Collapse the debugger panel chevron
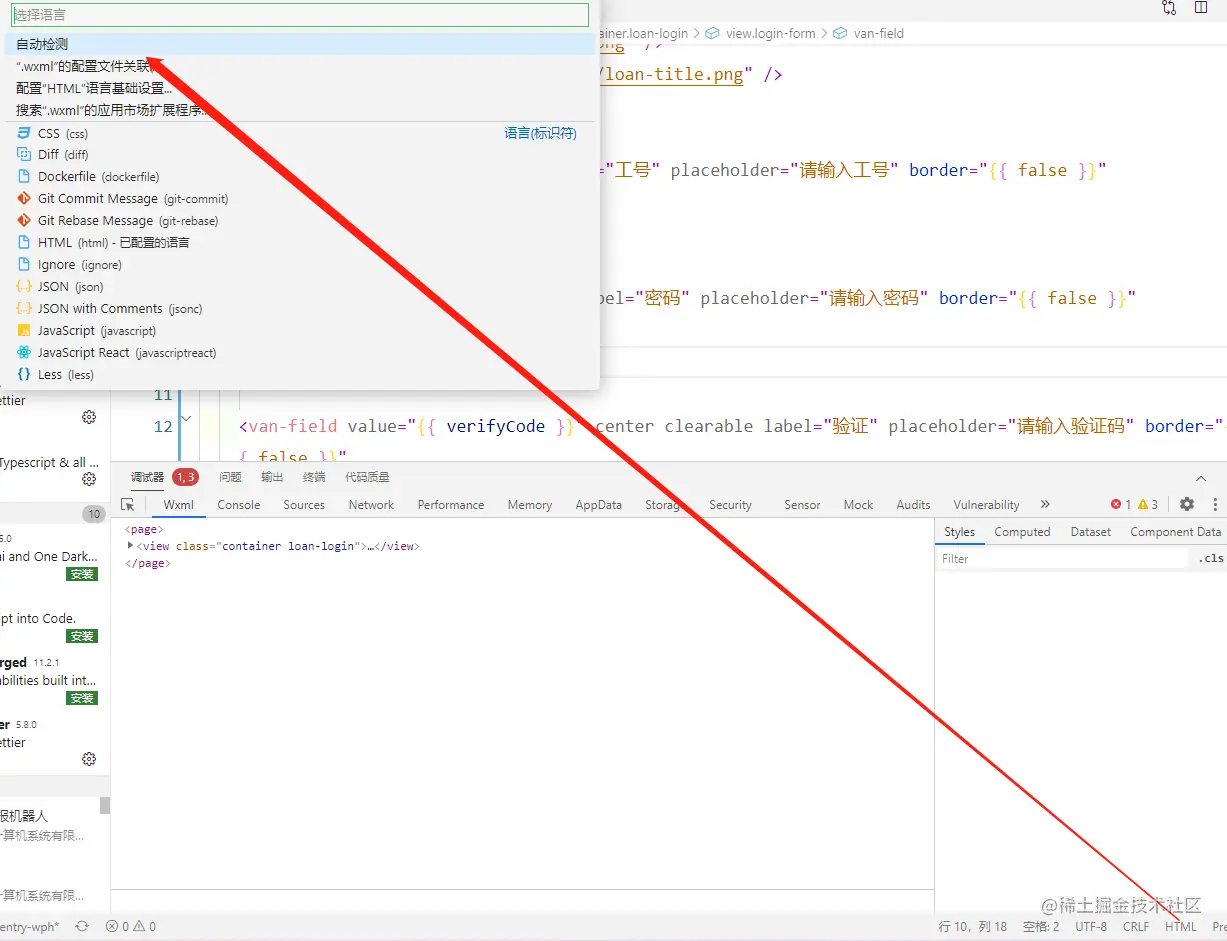Screen dimensions: 1227x941 pyautogui.click(x=1201, y=478)
